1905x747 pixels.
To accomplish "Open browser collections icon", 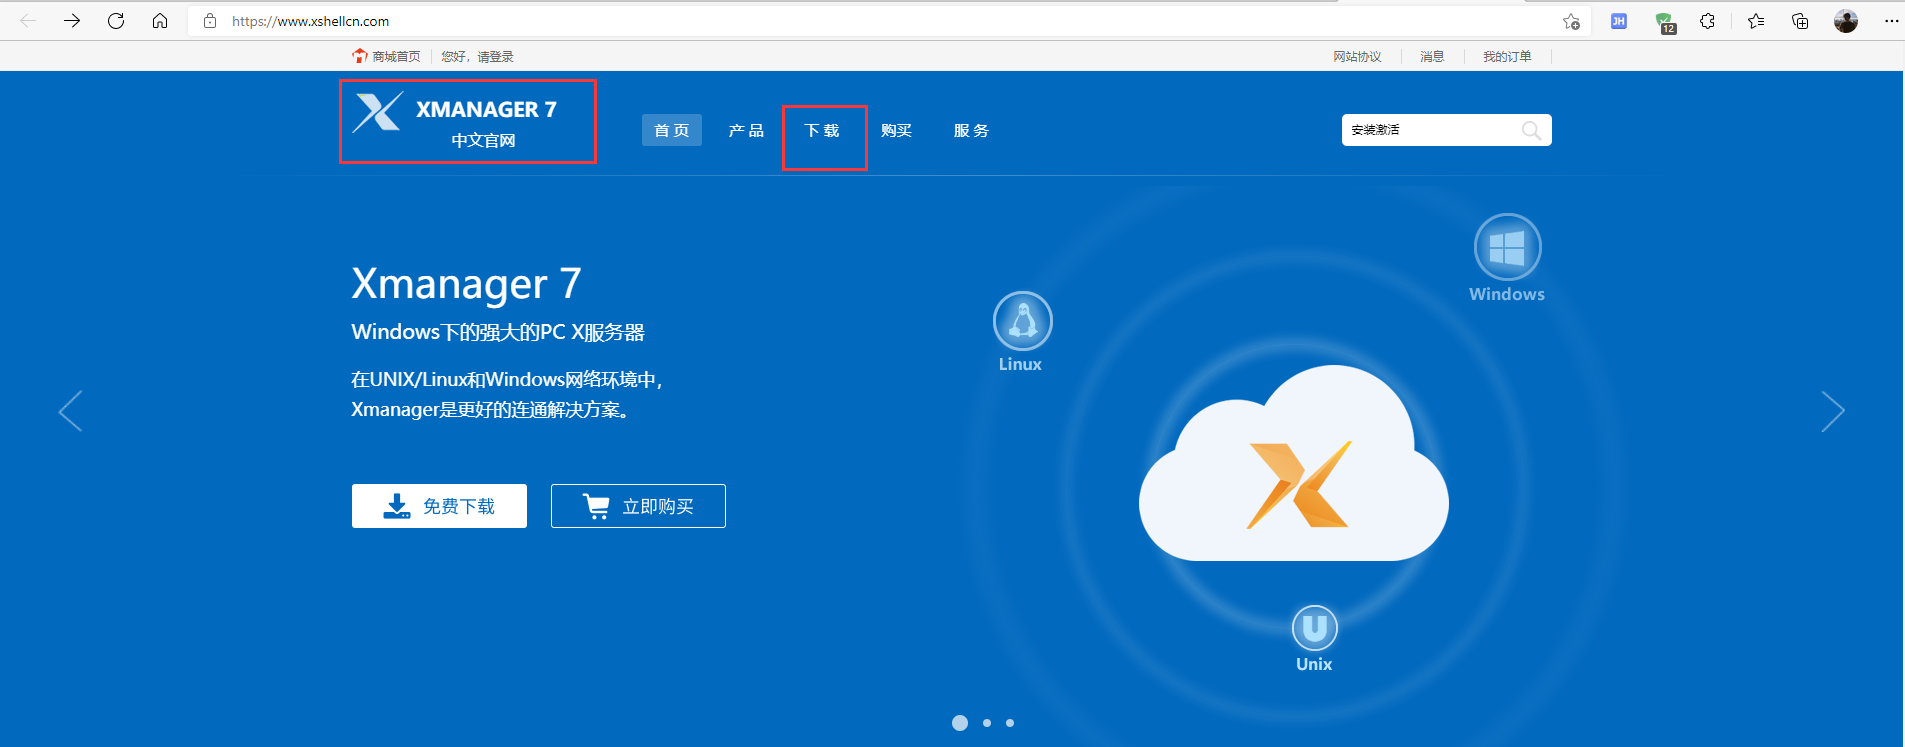I will click(1800, 21).
